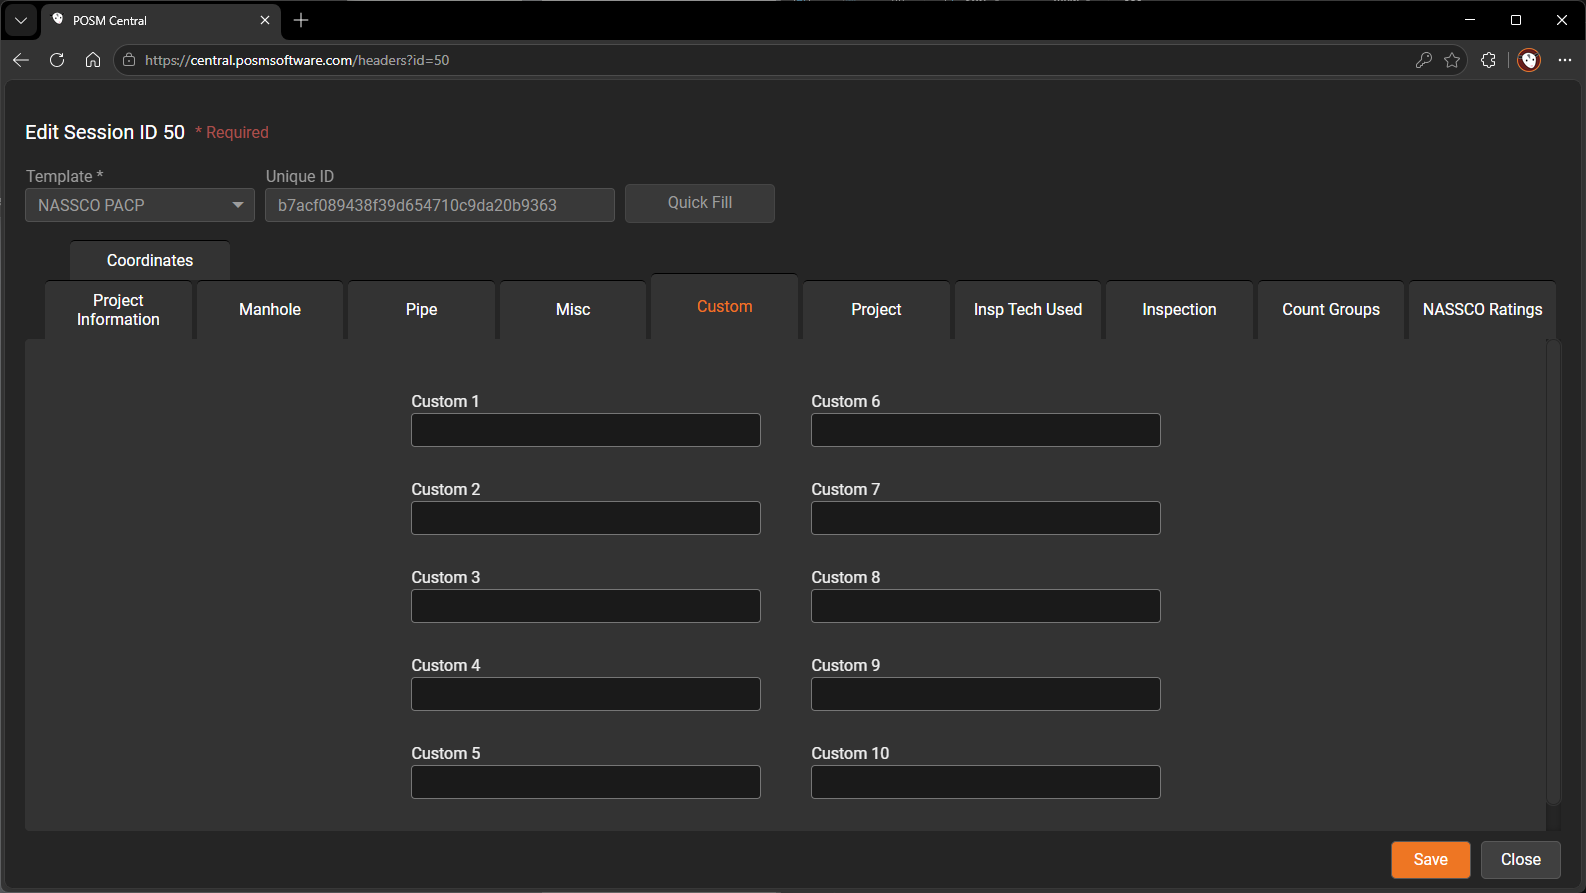This screenshot has width=1586, height=893.
Task: Open browser settings and more menu
Action: pyautogui.click(x=1565, y=60)
